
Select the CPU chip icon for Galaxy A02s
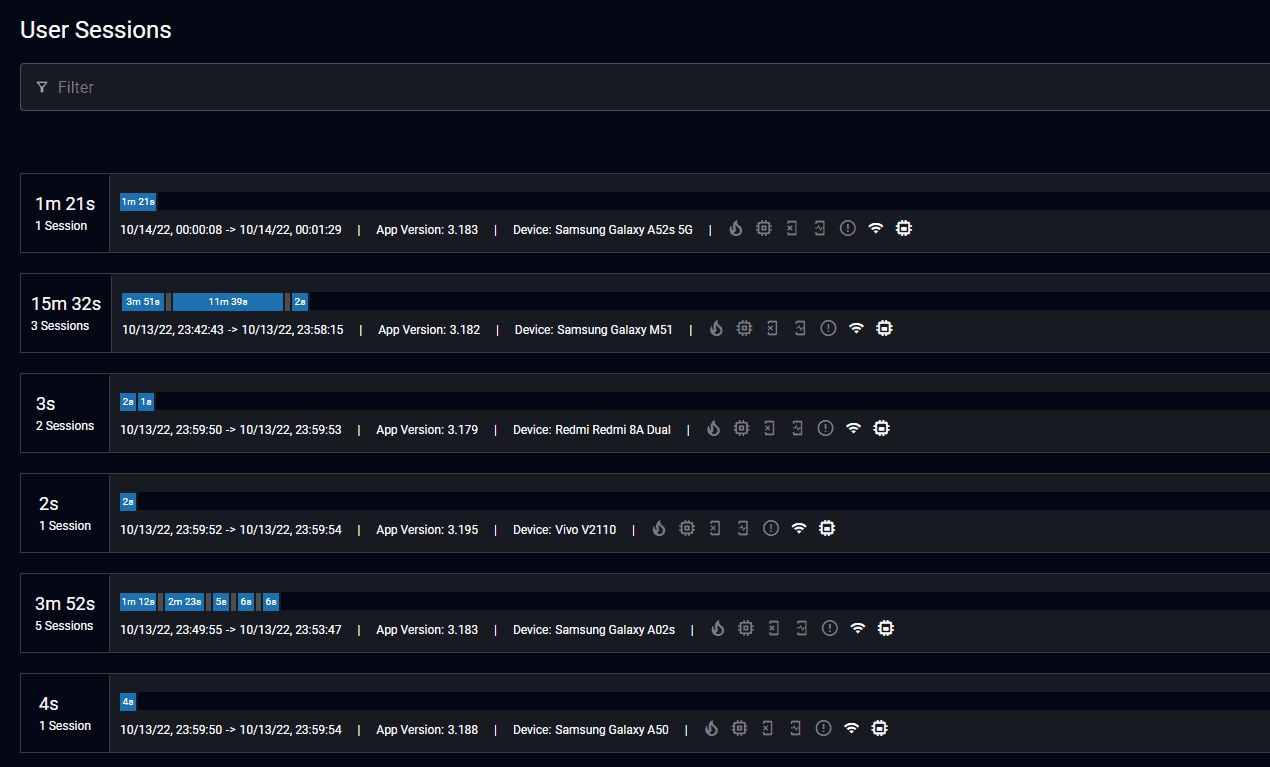(x=745, y=628)
